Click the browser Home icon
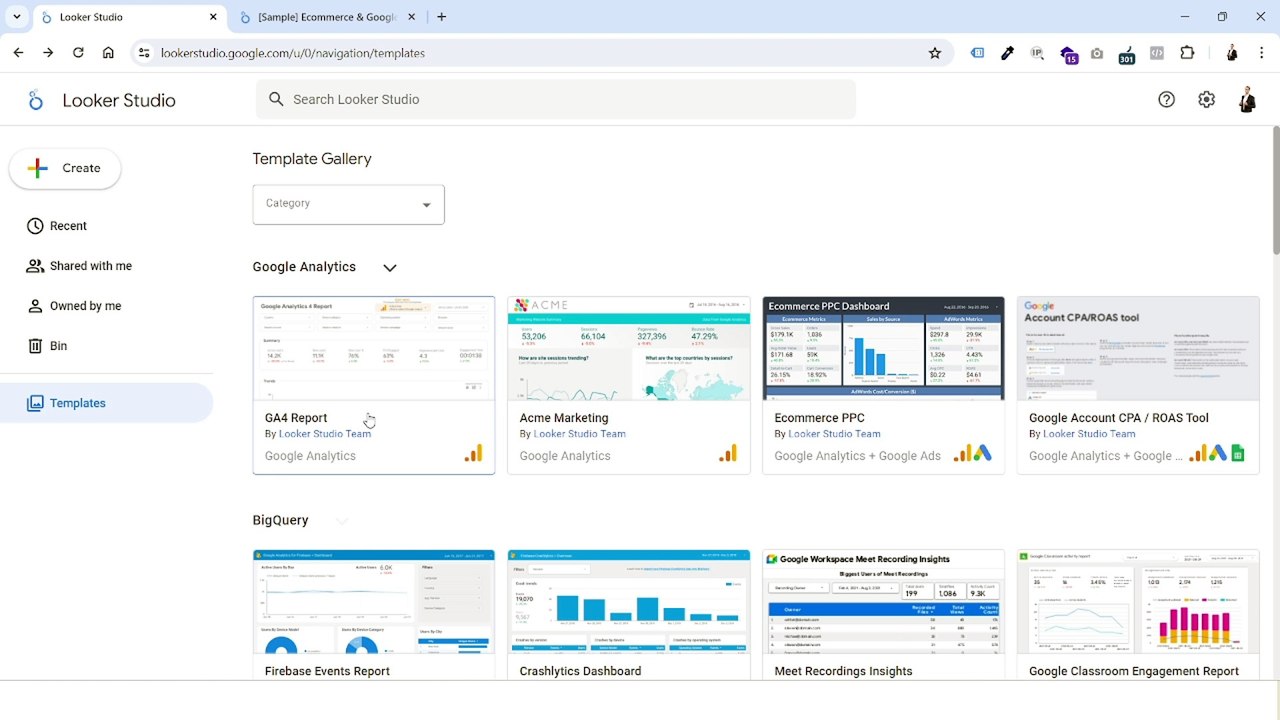 [108, 53]
